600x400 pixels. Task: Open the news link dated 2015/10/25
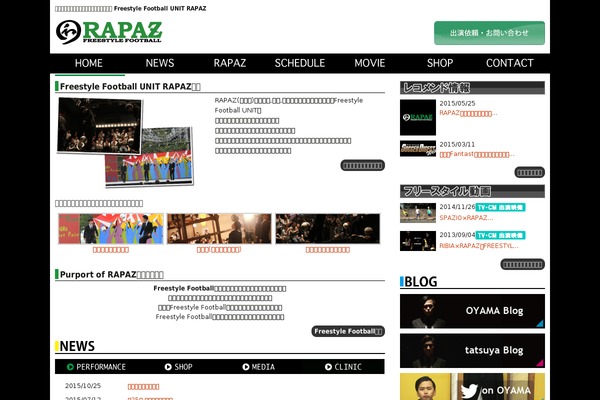click(143, 387)
